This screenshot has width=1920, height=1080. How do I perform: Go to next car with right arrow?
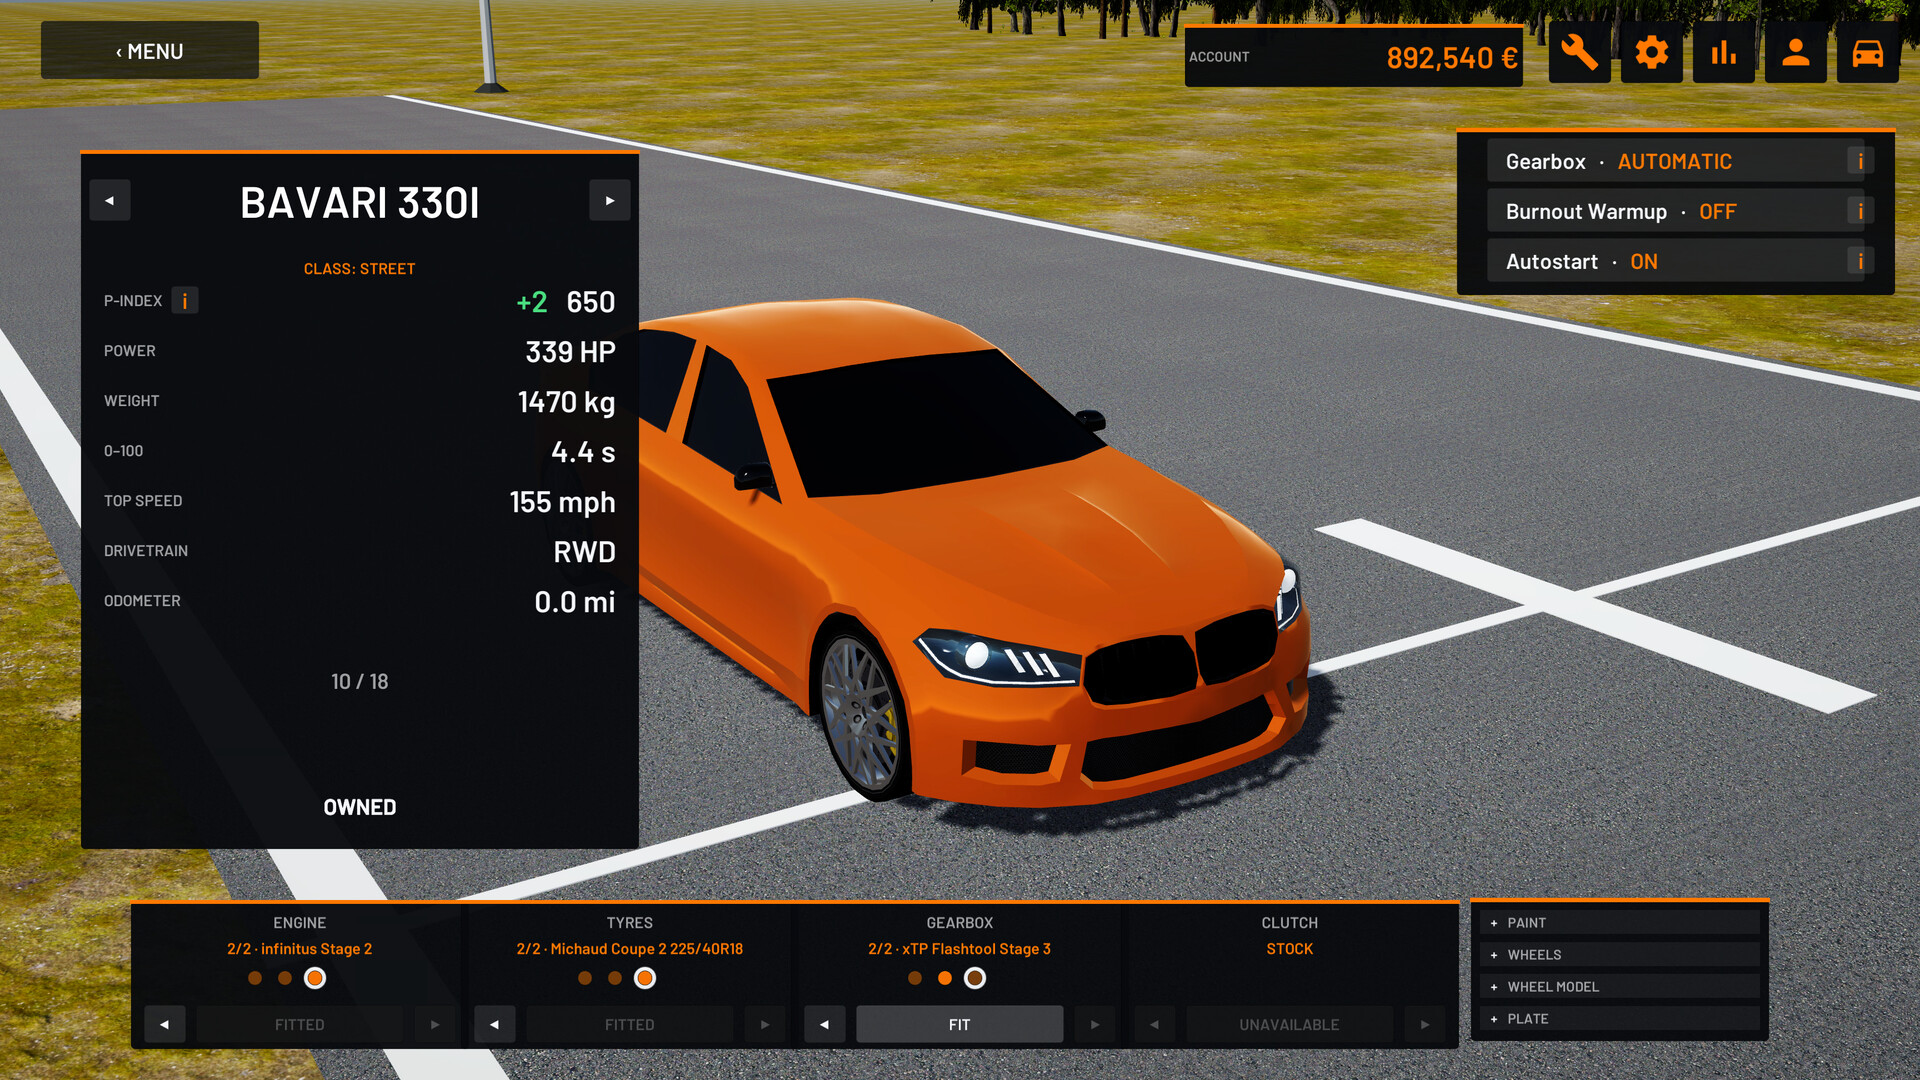610,200
